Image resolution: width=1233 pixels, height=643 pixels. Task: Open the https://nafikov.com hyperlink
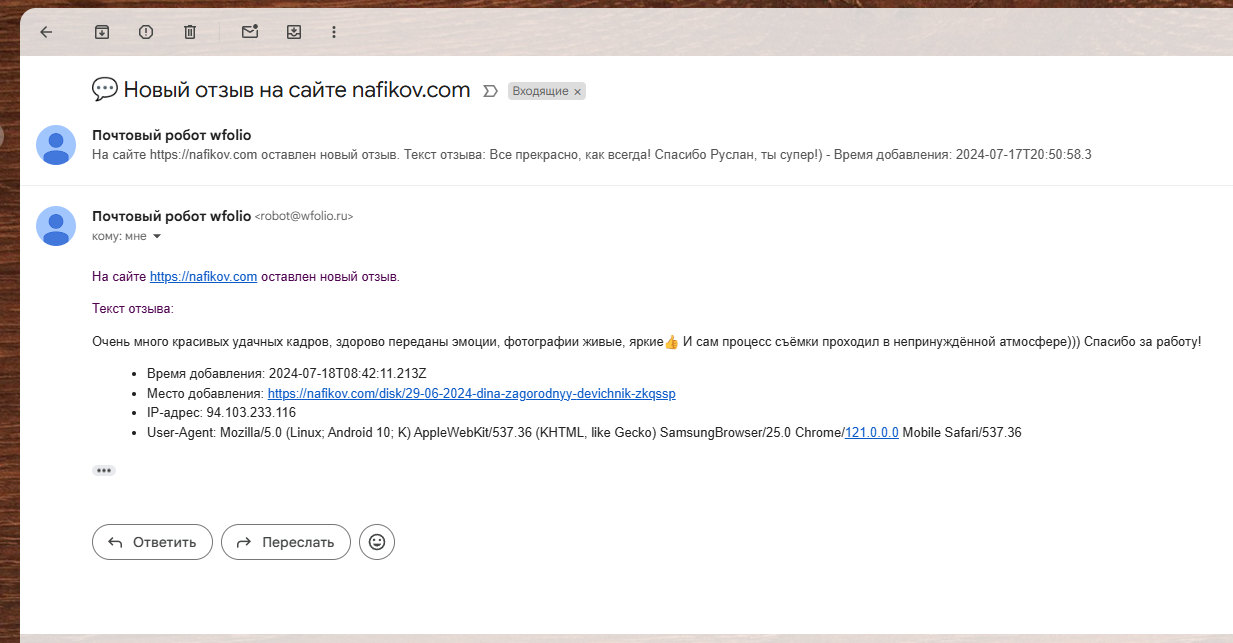203,276
